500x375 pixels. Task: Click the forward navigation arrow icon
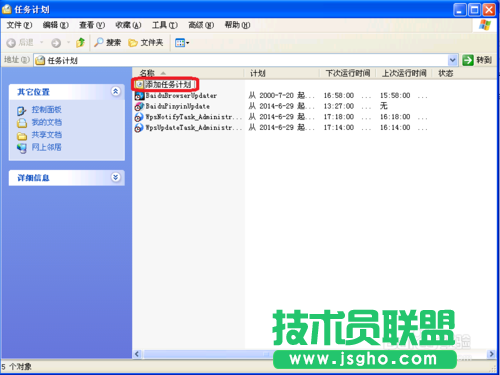click(56, 43)
